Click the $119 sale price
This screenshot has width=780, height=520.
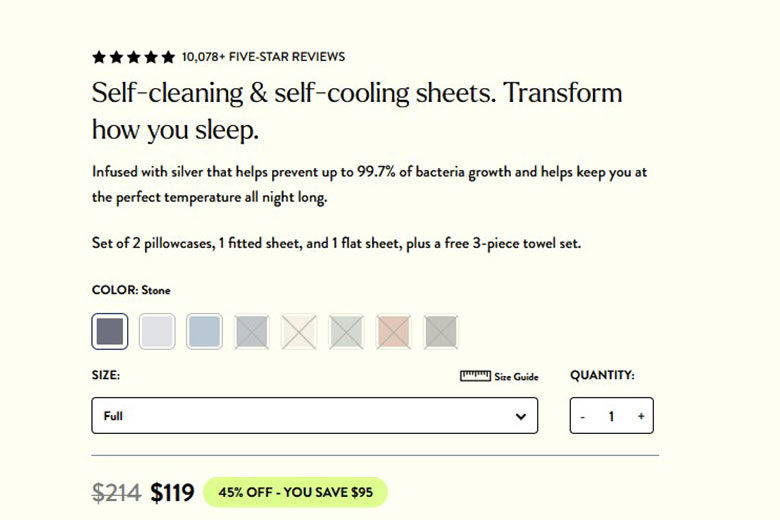click(x=172, y=493)
